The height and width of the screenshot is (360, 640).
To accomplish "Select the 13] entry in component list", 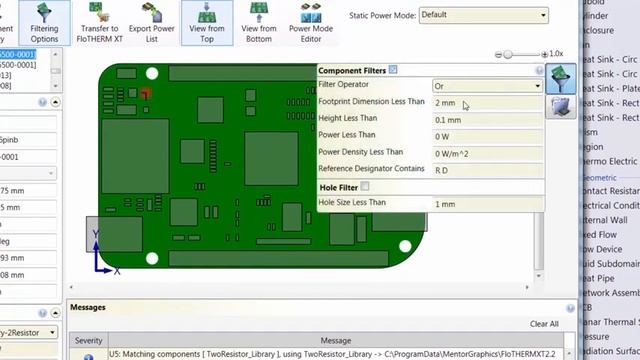I will click(6, 76).
